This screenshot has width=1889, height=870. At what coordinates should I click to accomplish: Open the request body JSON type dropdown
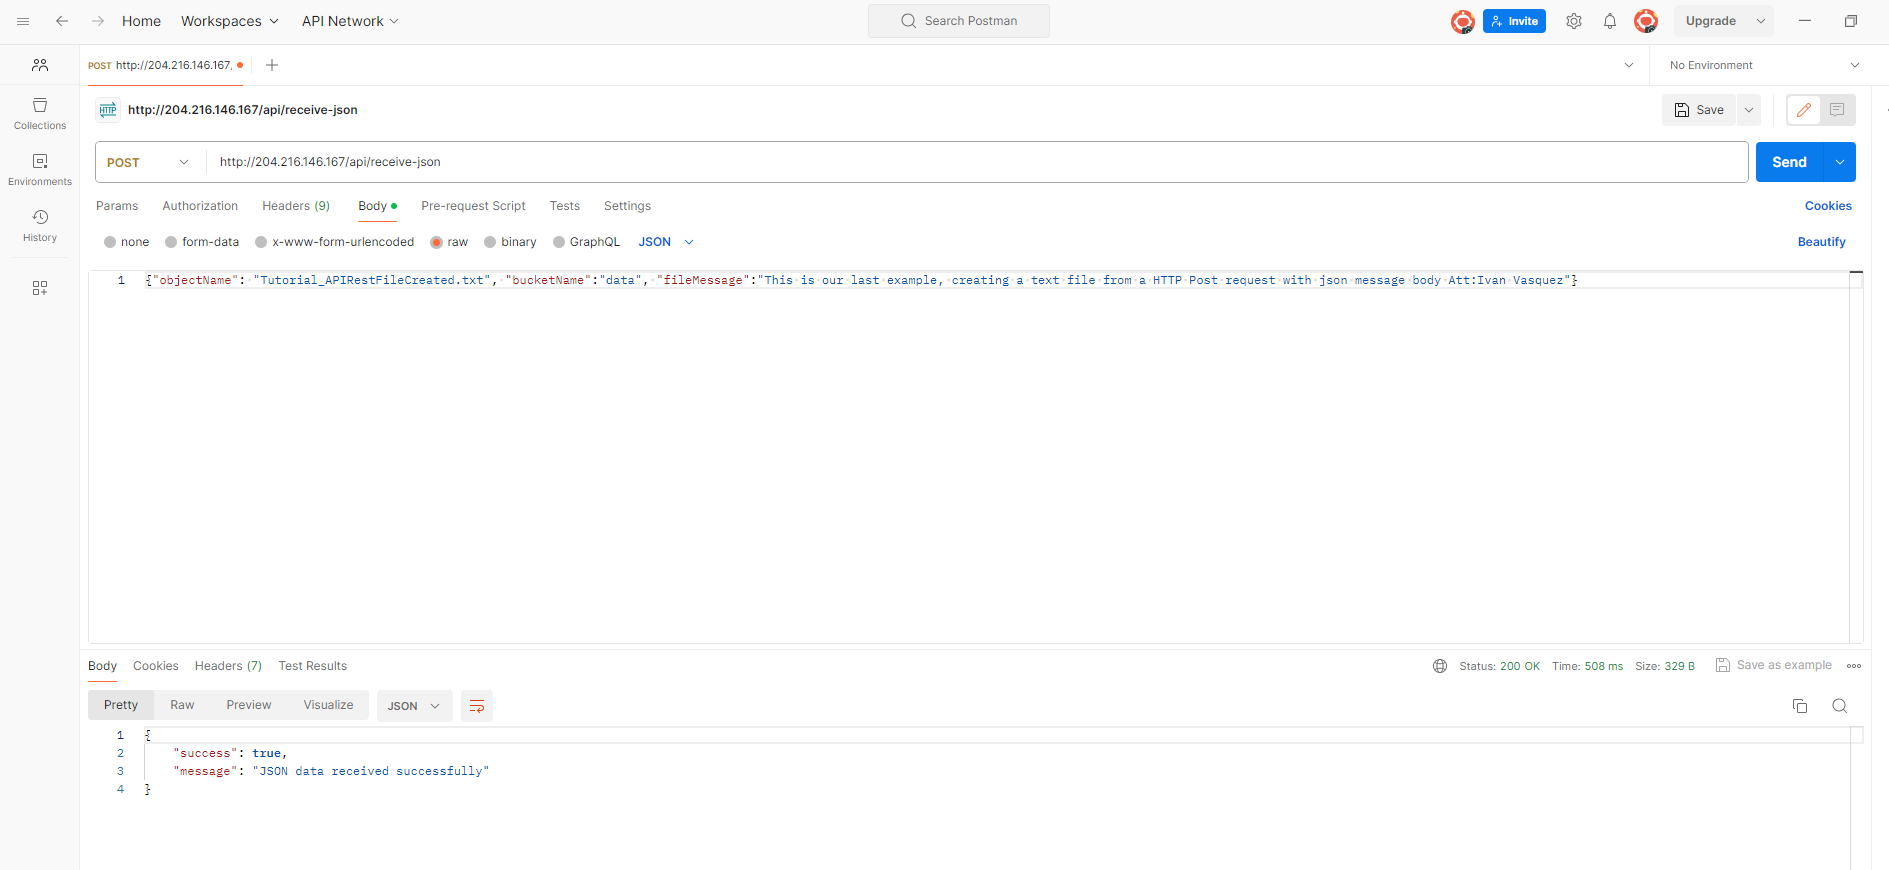tap(666, 242)
